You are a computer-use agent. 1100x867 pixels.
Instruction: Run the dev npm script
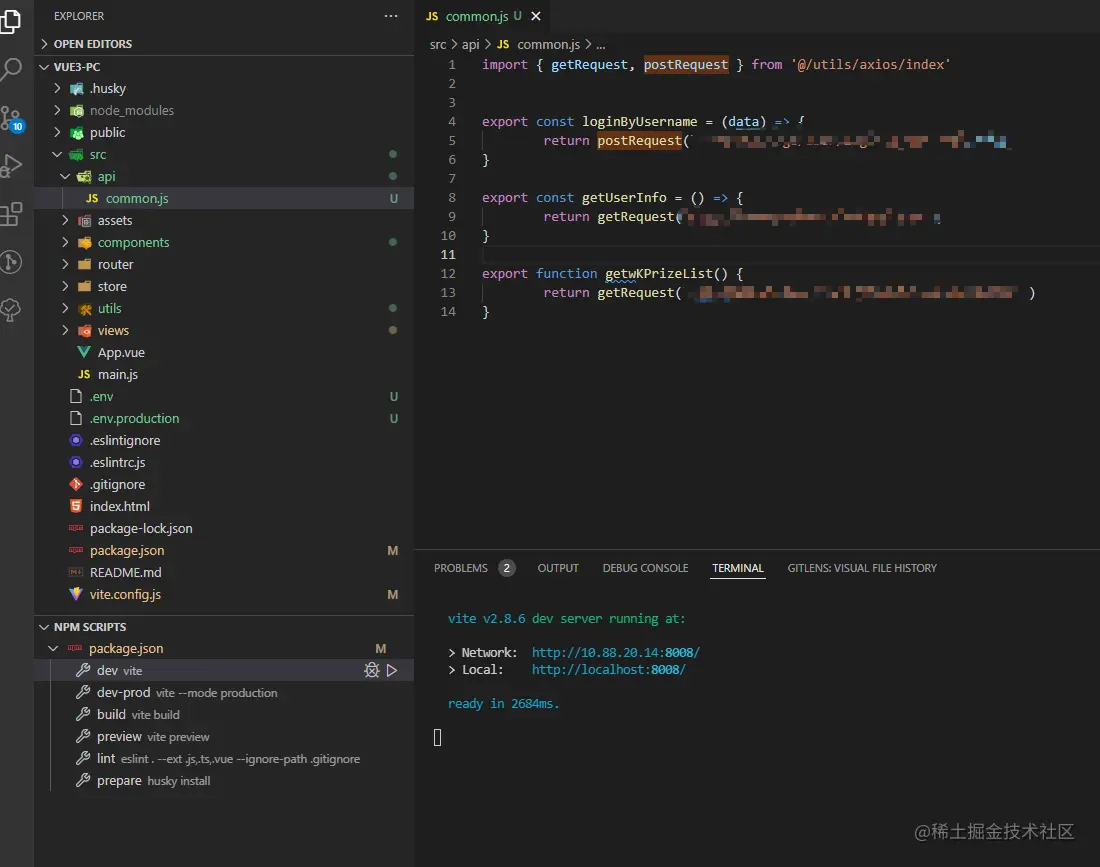pyautogui.click(x=392, y=671)
